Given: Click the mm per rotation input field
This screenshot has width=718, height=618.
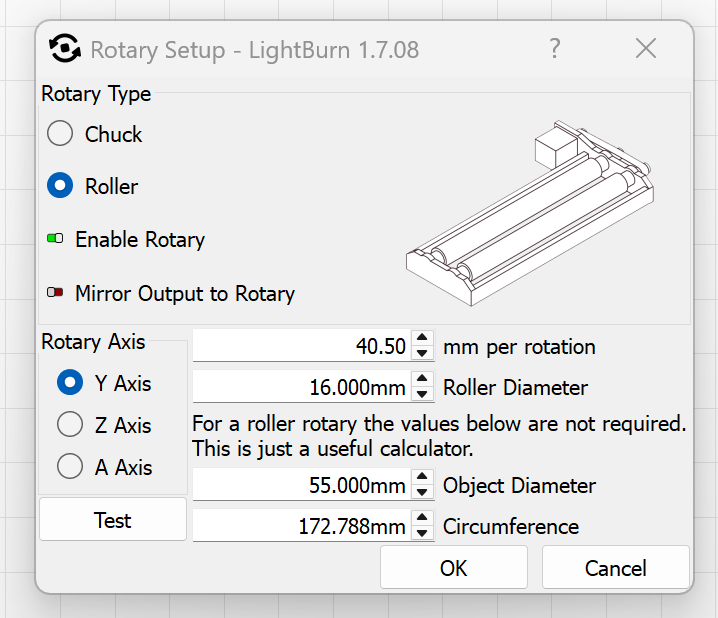Looking at the screenshot, I should tap(301, 347).
